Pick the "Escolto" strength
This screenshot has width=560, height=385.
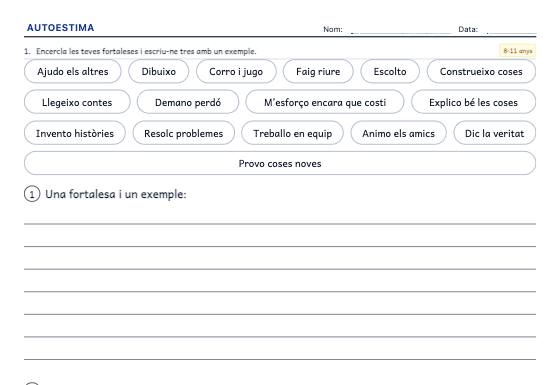tap(390, 71)
